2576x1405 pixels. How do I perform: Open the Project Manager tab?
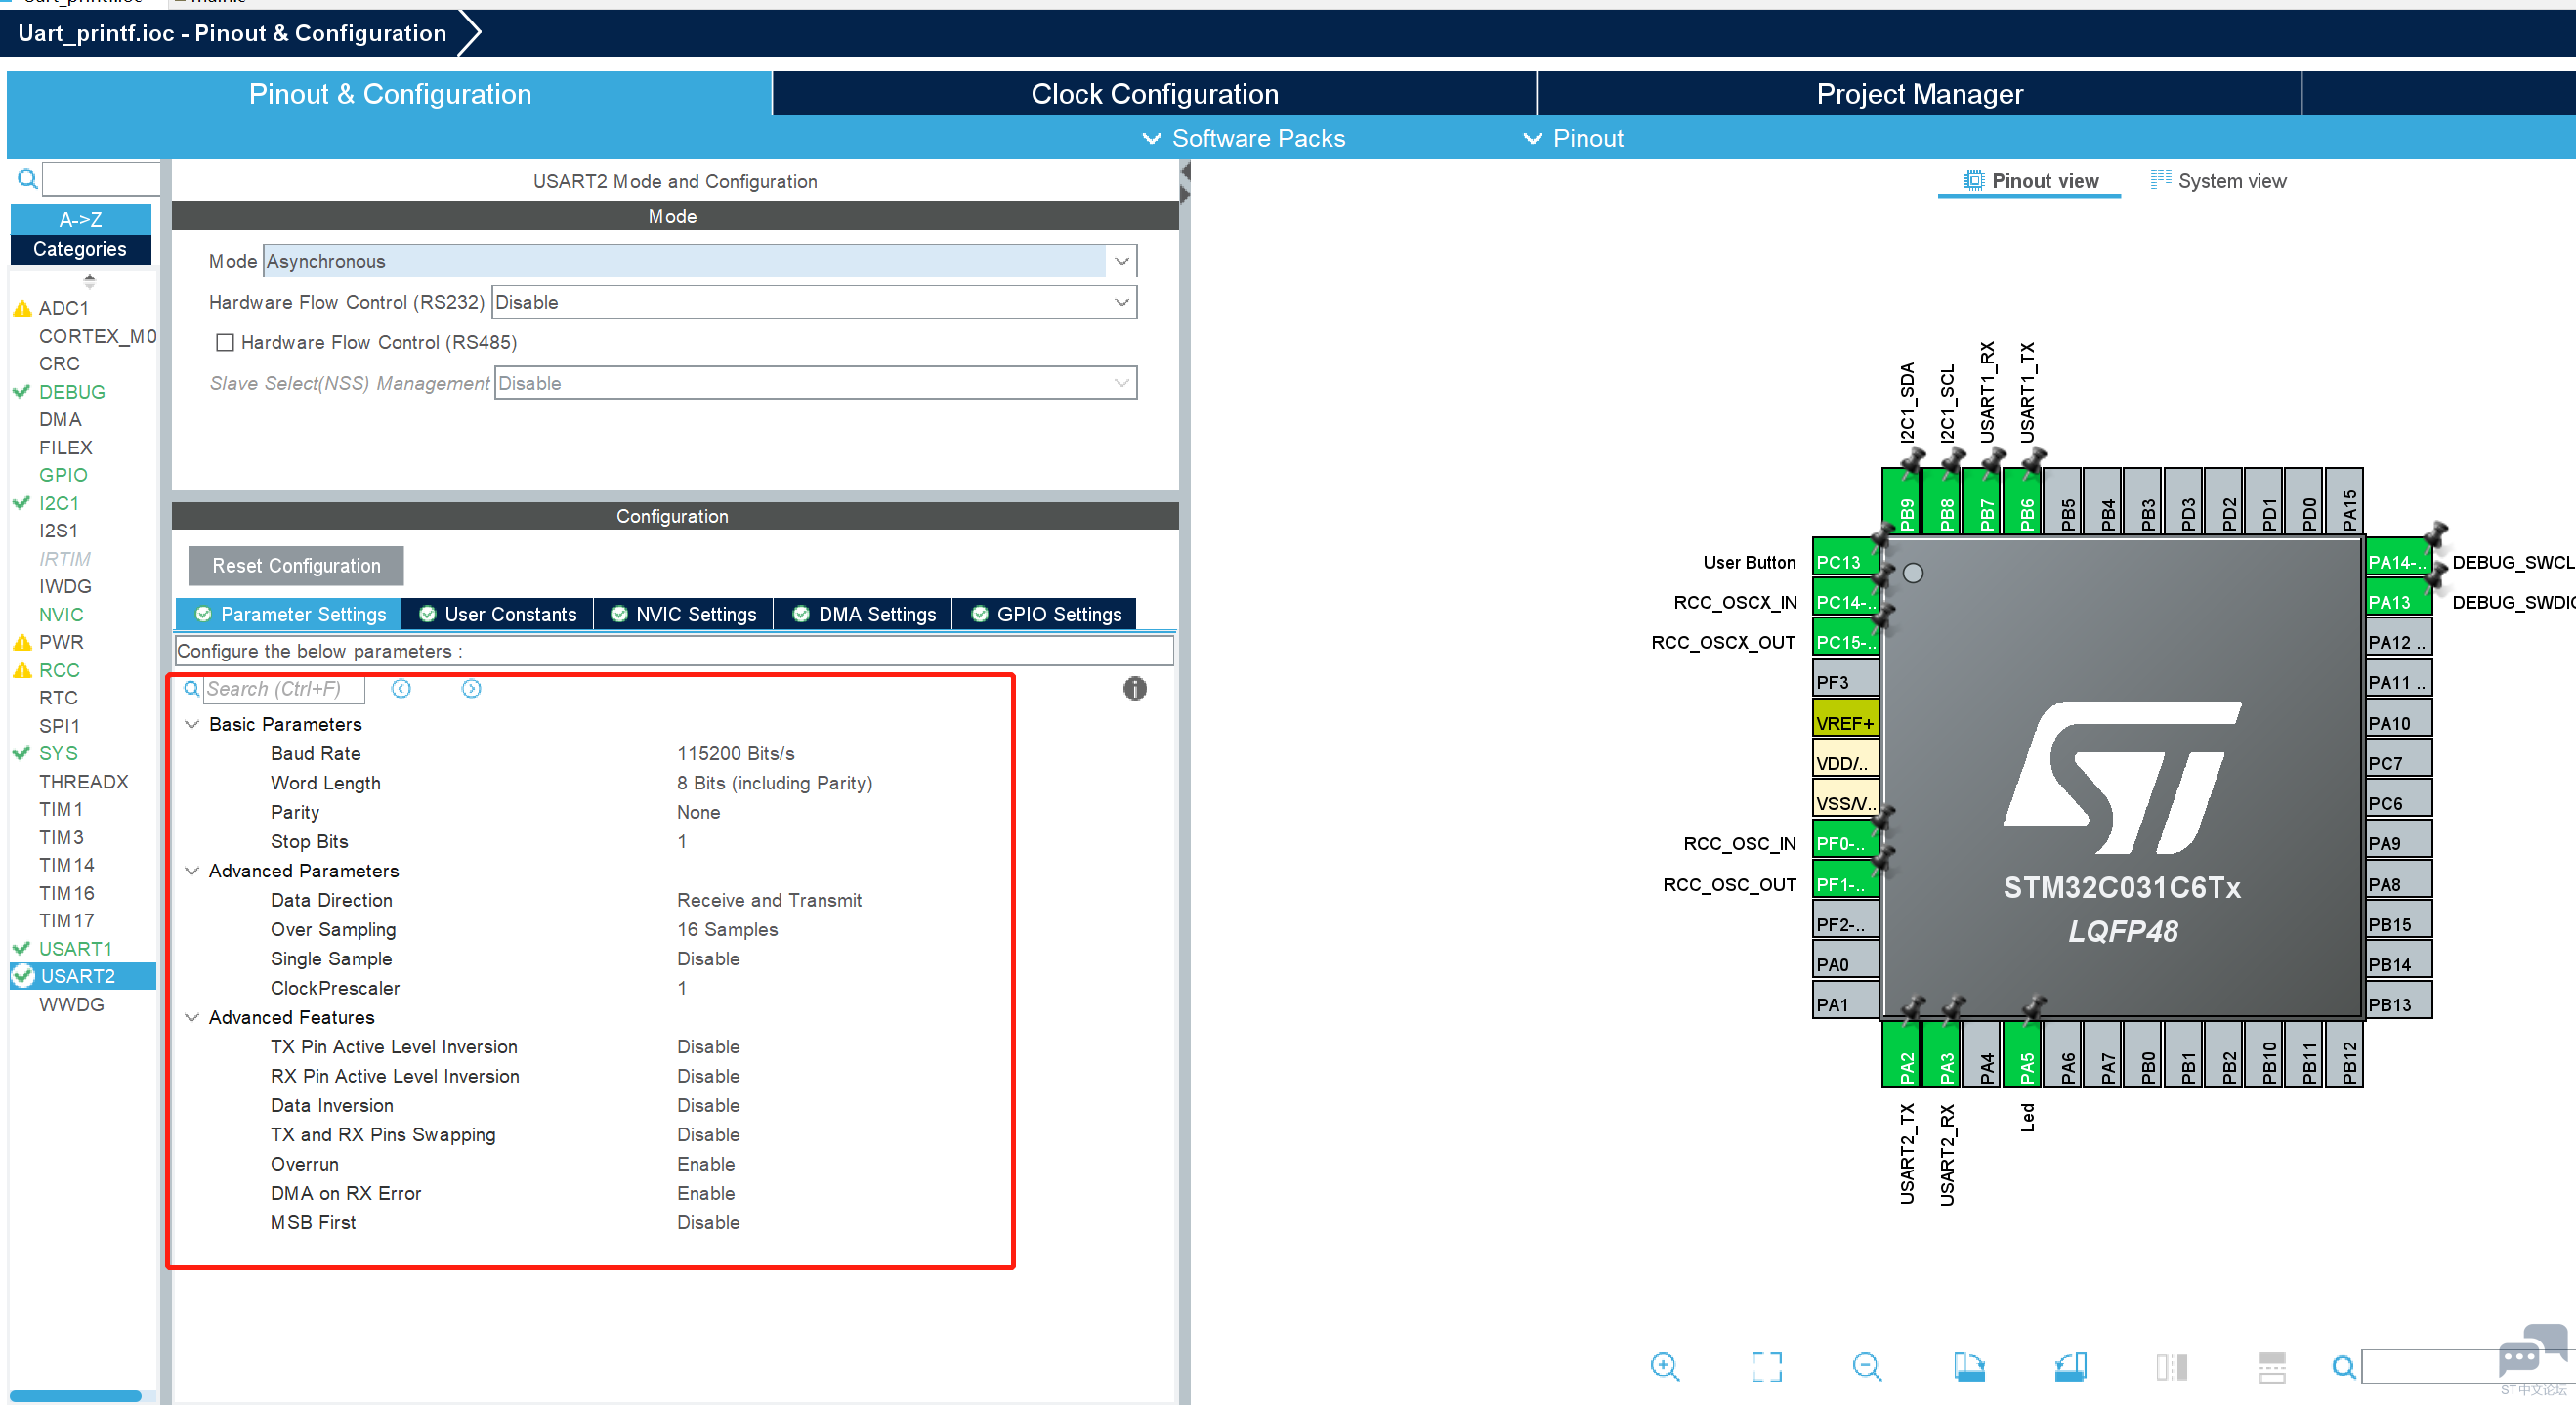point(1919,94)
